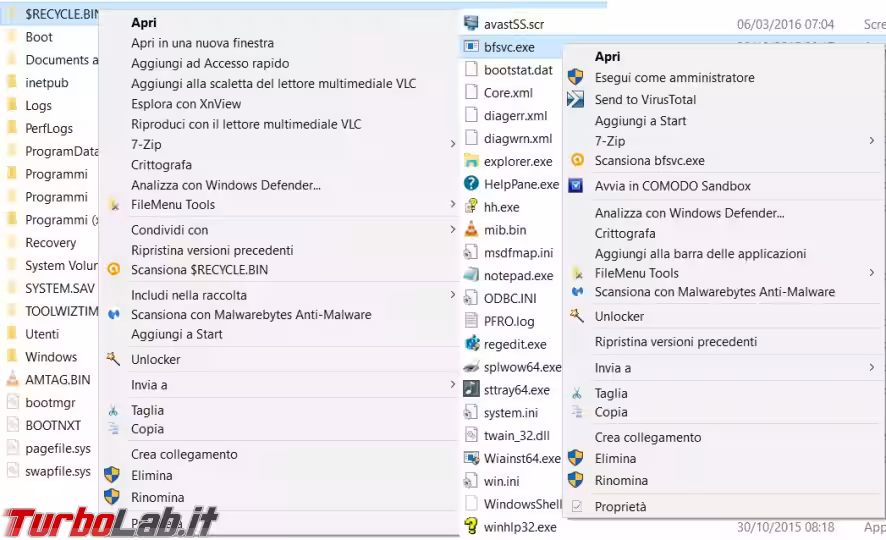The image size is (886, 540).
Task: Click the VirusTotal icon next to Send to VirusTotal
Action: tap(575, 99)
